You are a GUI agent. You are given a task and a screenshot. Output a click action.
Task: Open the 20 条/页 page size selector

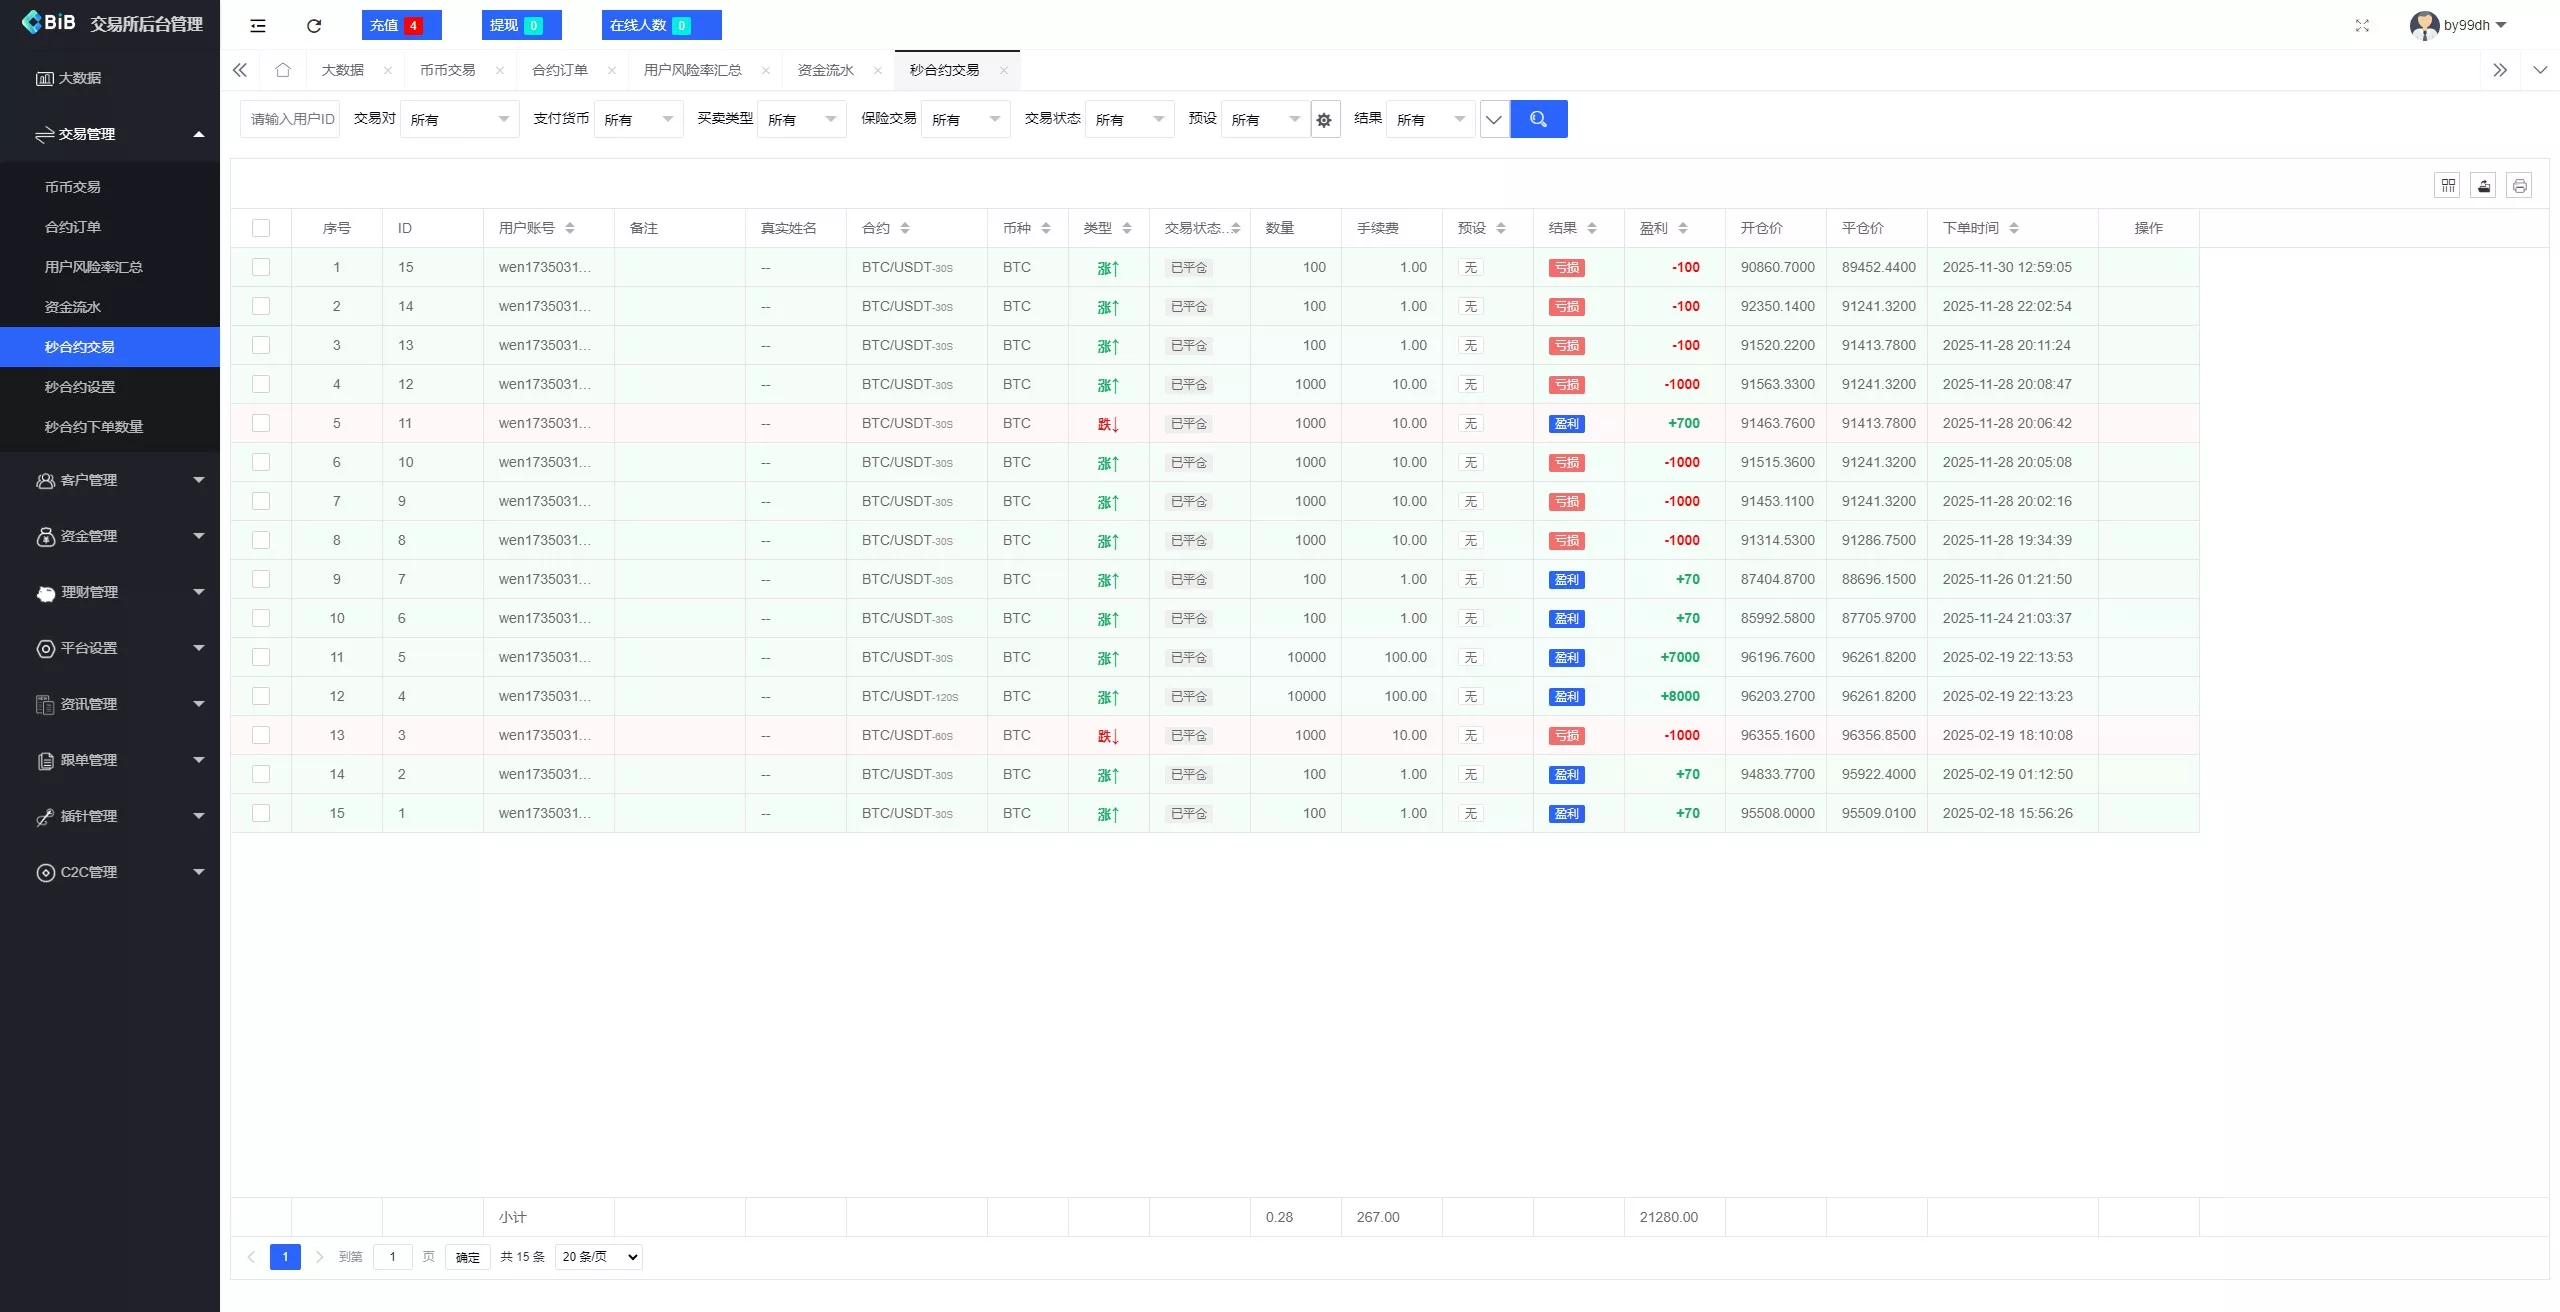click(599, 1257)
